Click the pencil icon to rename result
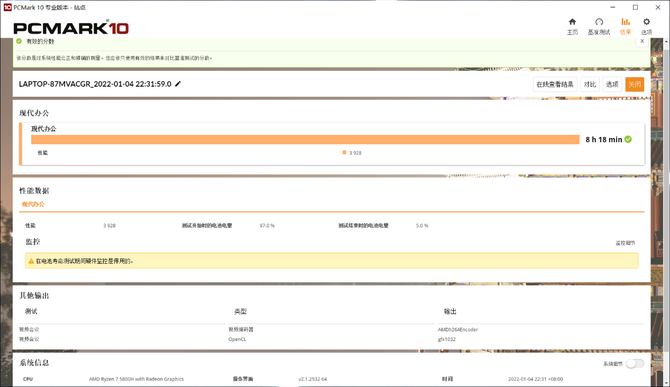 click(178, 84)
